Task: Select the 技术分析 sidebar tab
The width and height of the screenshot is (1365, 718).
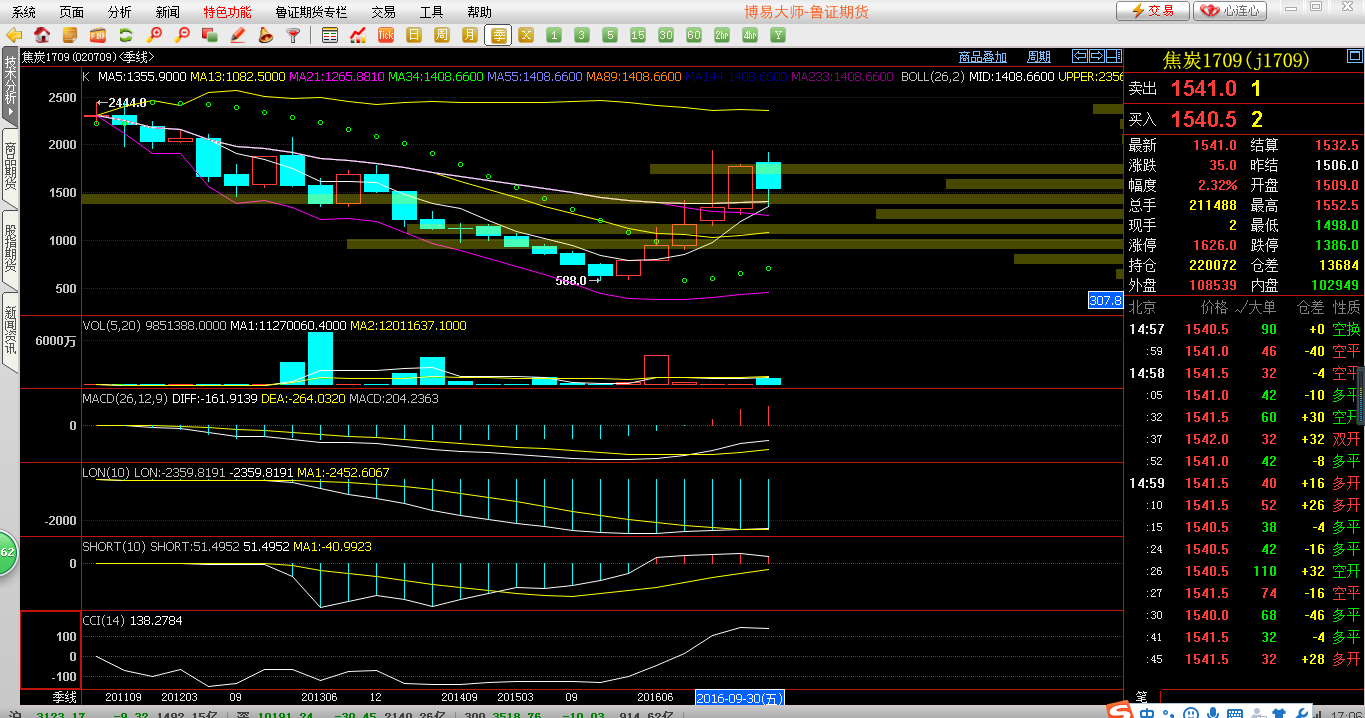Action: (x=10, y=87)
